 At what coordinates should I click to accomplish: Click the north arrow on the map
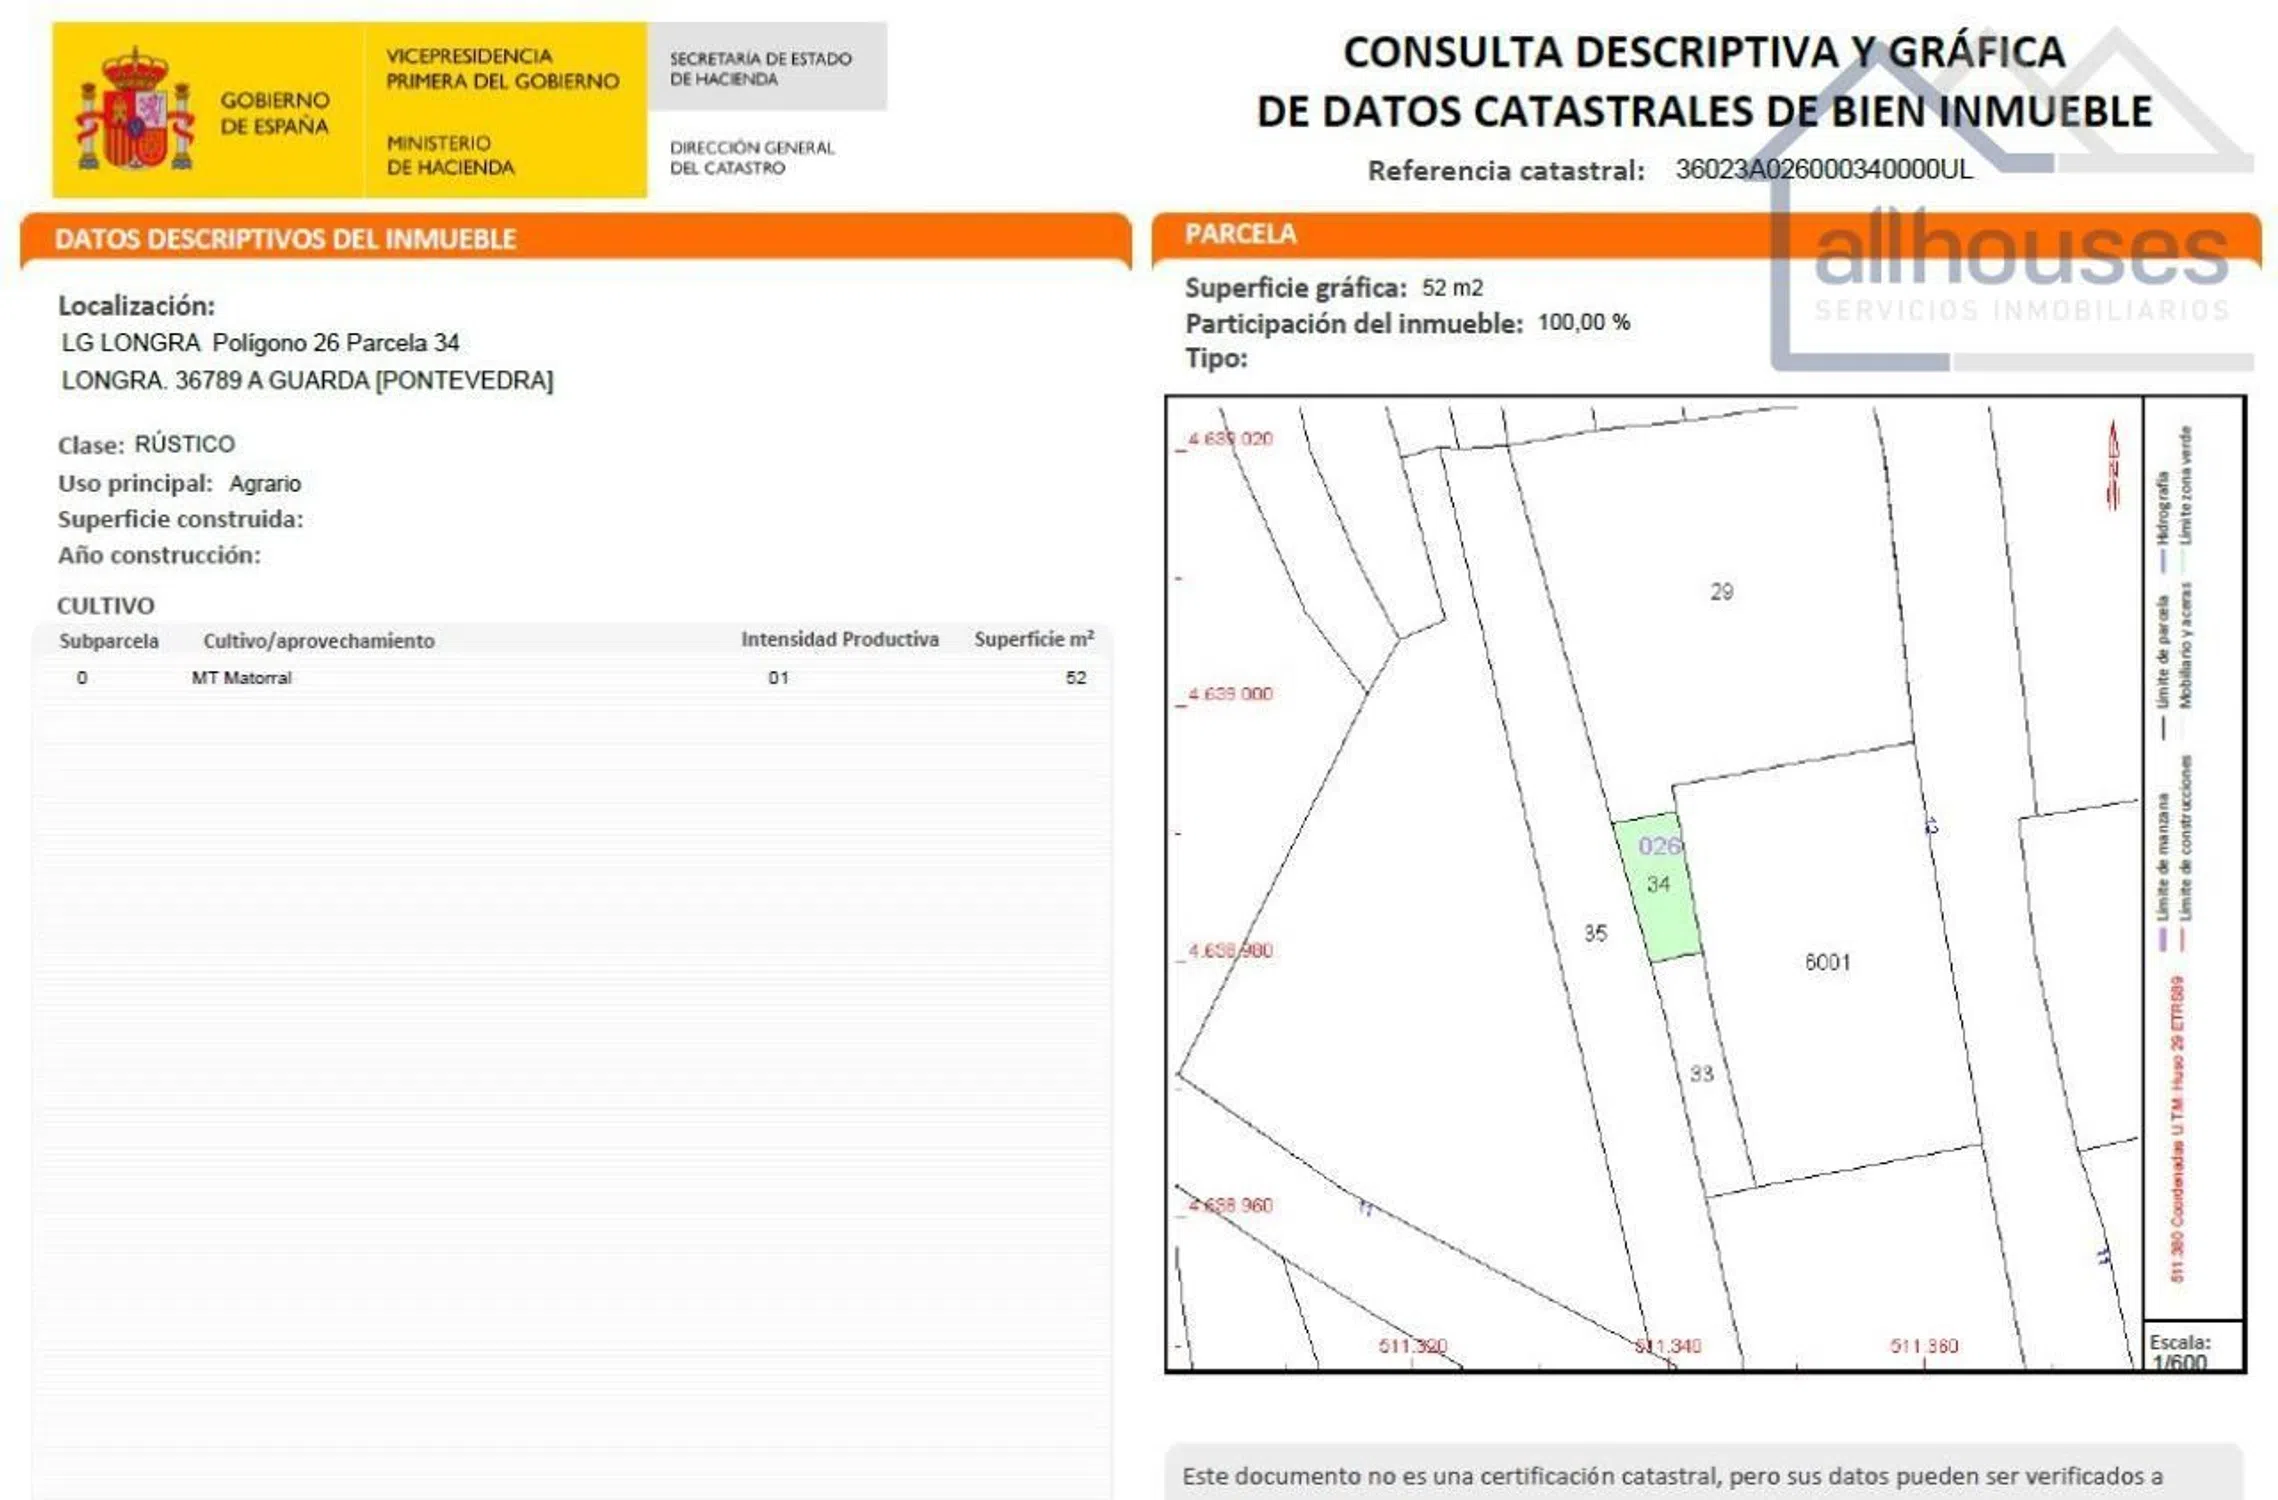click(2112, 465)
